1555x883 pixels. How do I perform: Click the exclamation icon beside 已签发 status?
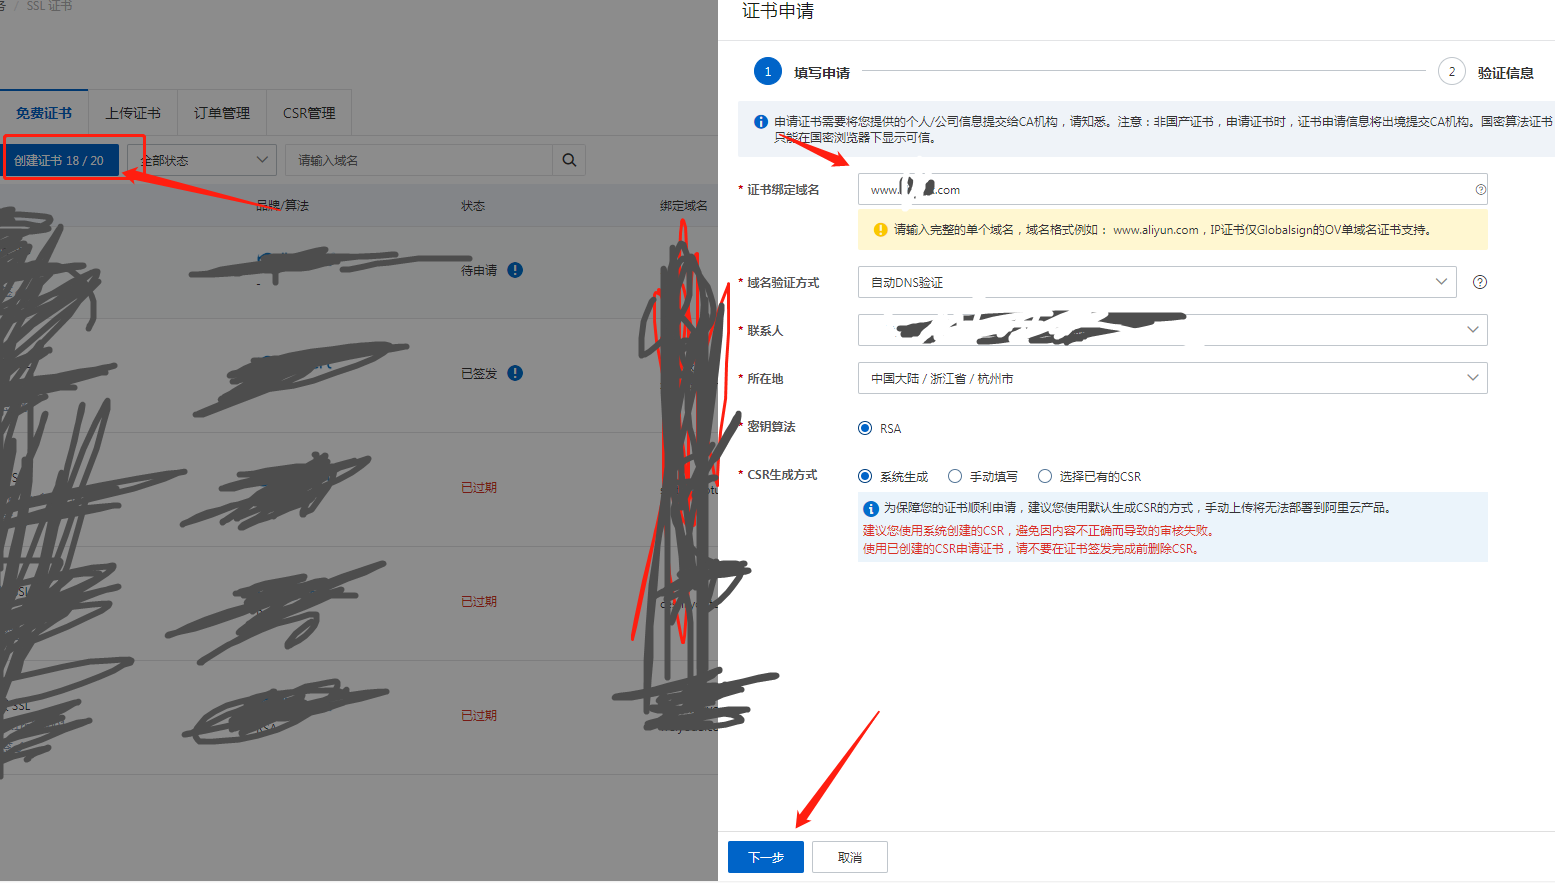pos(515,373)
